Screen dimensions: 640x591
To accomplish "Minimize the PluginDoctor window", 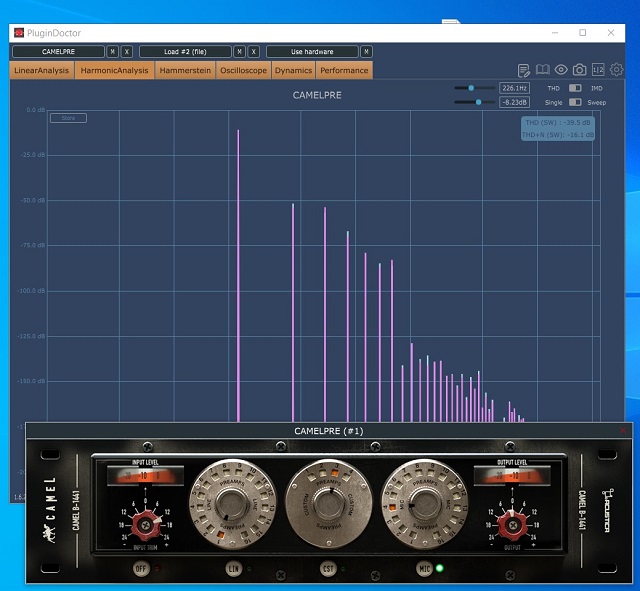I will (555, 33).
